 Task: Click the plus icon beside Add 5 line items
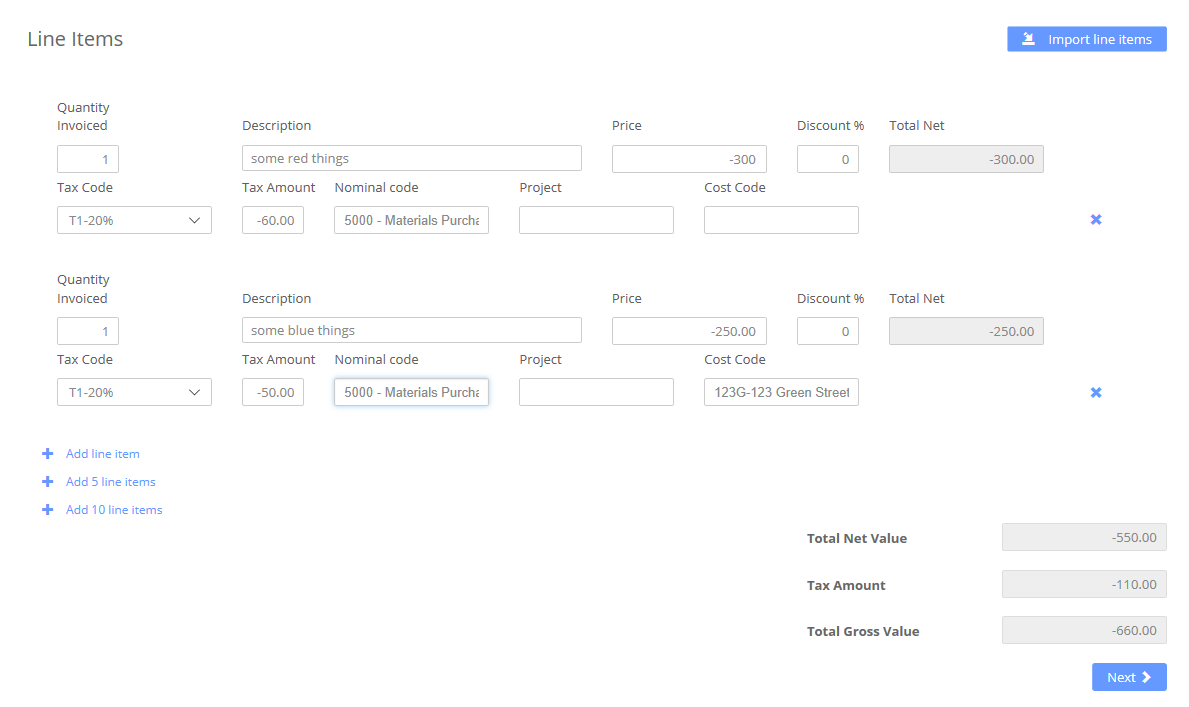[x=48, y=482]
